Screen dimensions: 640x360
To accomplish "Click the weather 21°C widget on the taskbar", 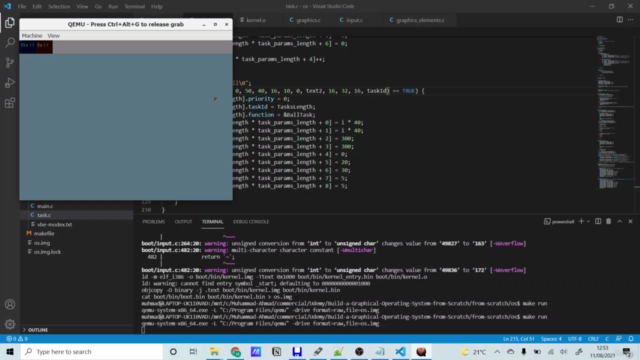I will click(x=473, y=352).
